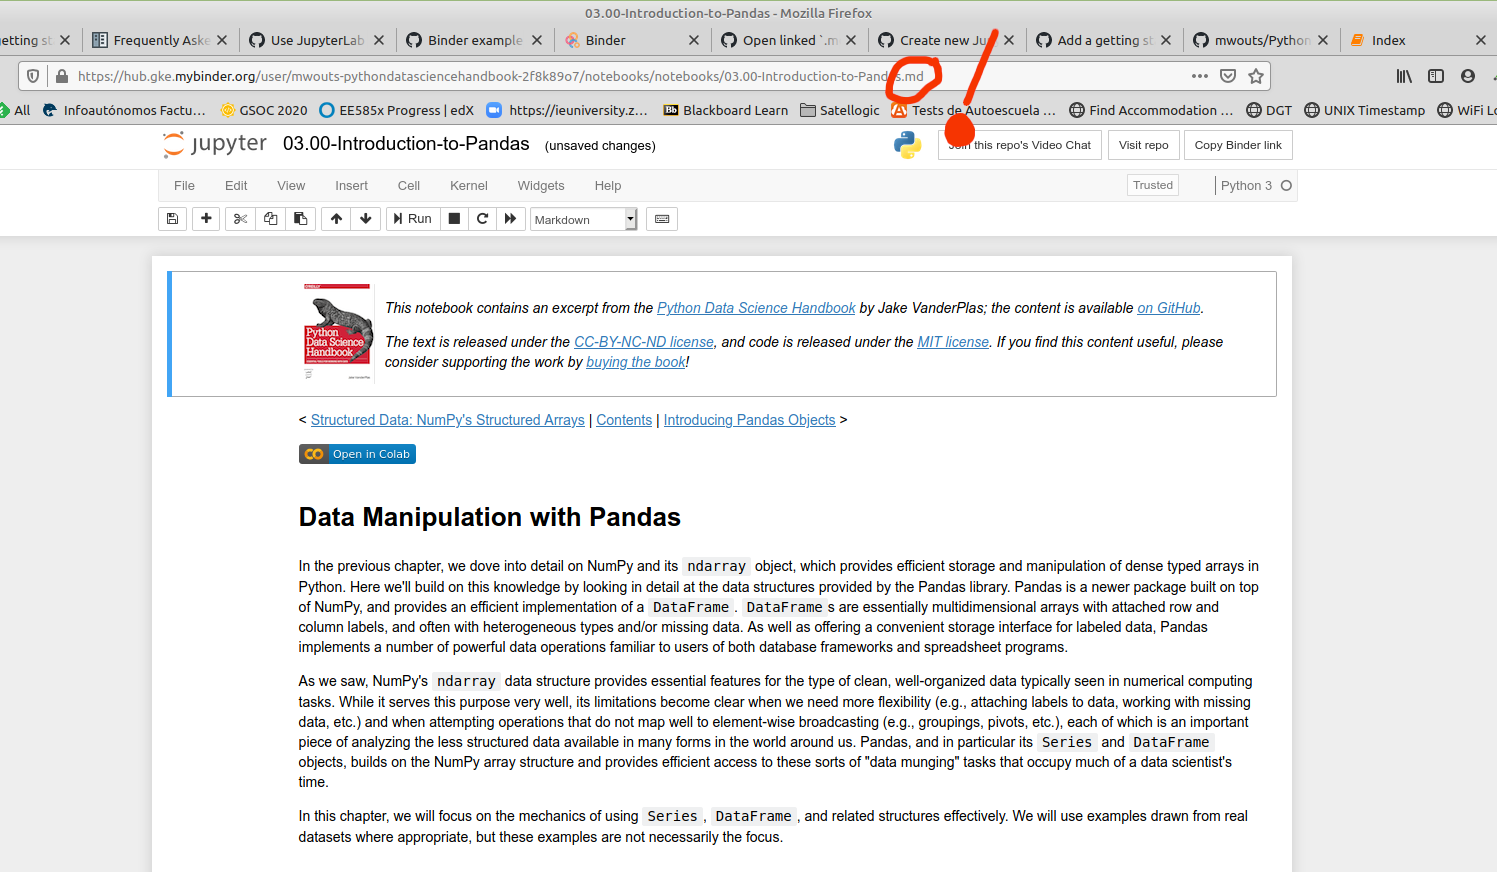Image resolution: width=1497 pixels, height=872 pixels.
Task: Open the Markdown cell type dropdown
Action: point(583,218)
